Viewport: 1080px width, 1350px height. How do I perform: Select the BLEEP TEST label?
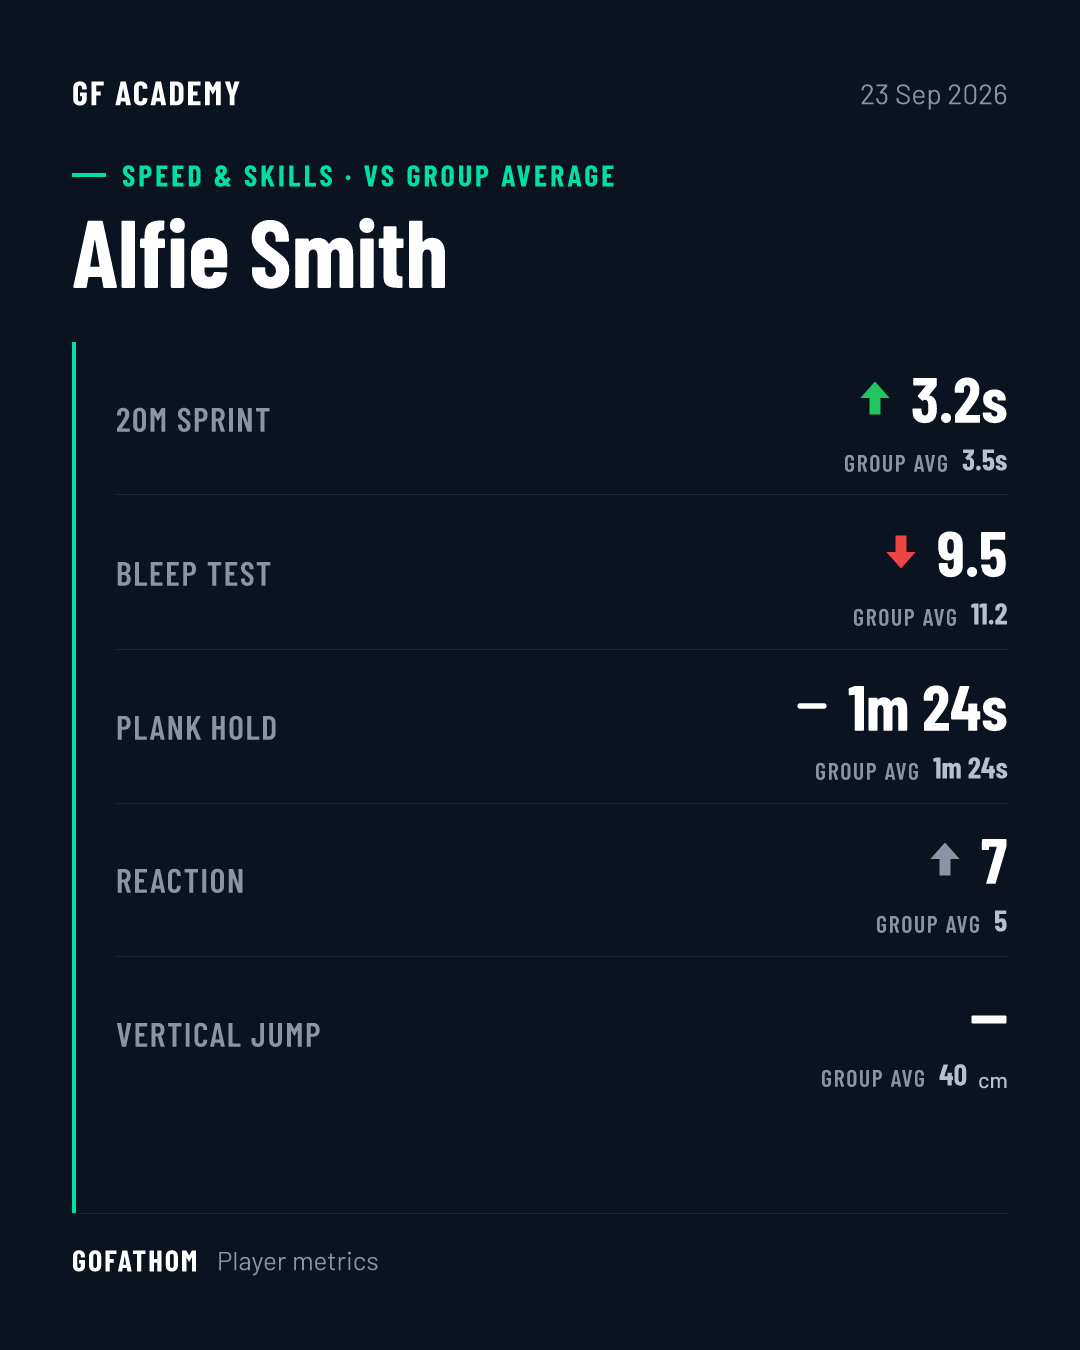coord(194,574)
